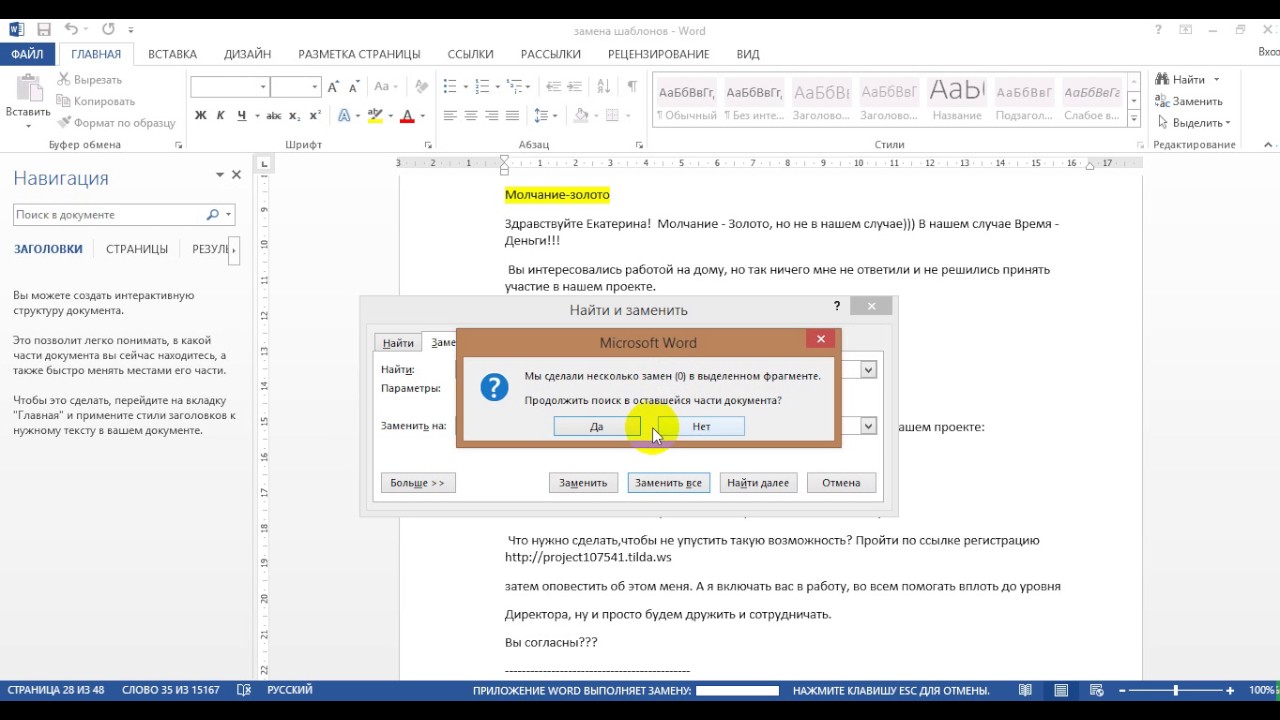This screenshot has width=1280, height=720.
Task: Click the Decrease Indent icon
Action: pos(554,87)
